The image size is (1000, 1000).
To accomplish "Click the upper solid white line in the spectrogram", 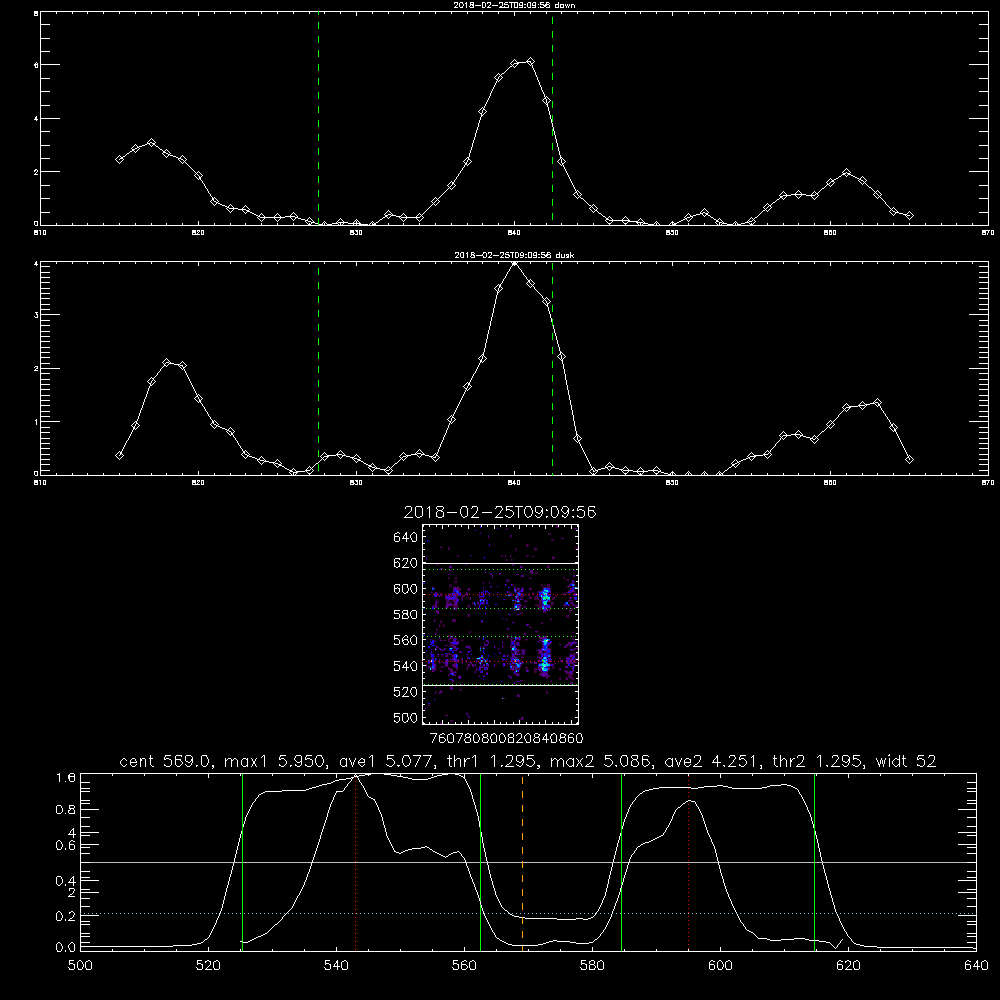I will pos(500,563).
